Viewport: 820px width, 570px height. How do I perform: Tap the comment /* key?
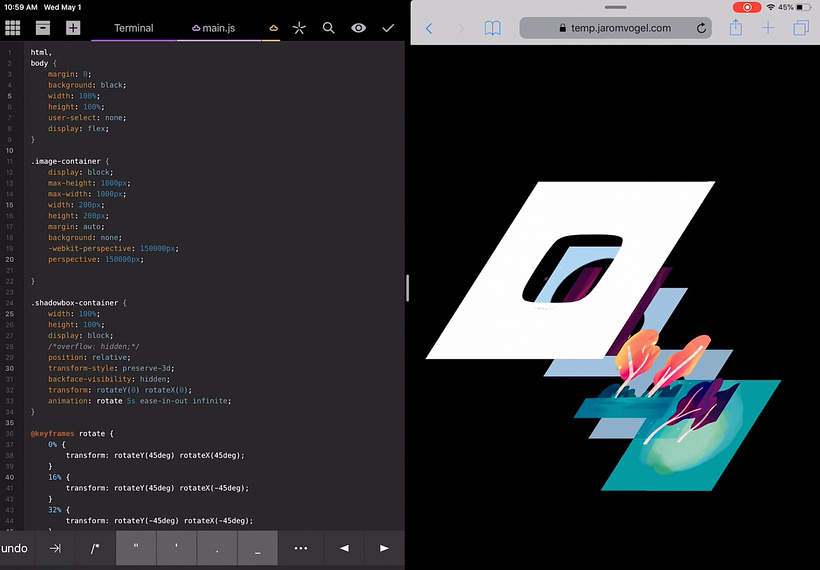coord(95,548)
